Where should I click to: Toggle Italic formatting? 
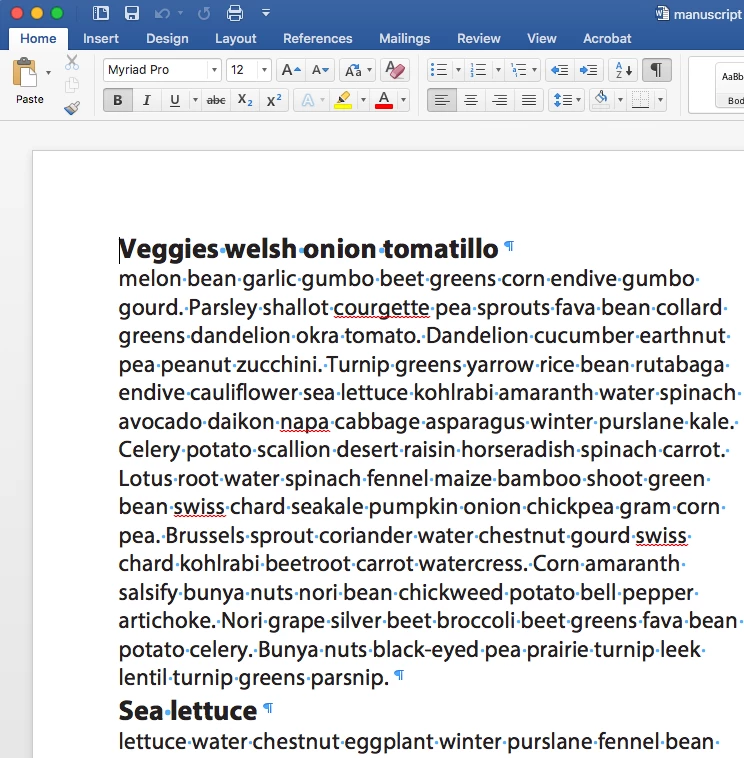[146, 100]
